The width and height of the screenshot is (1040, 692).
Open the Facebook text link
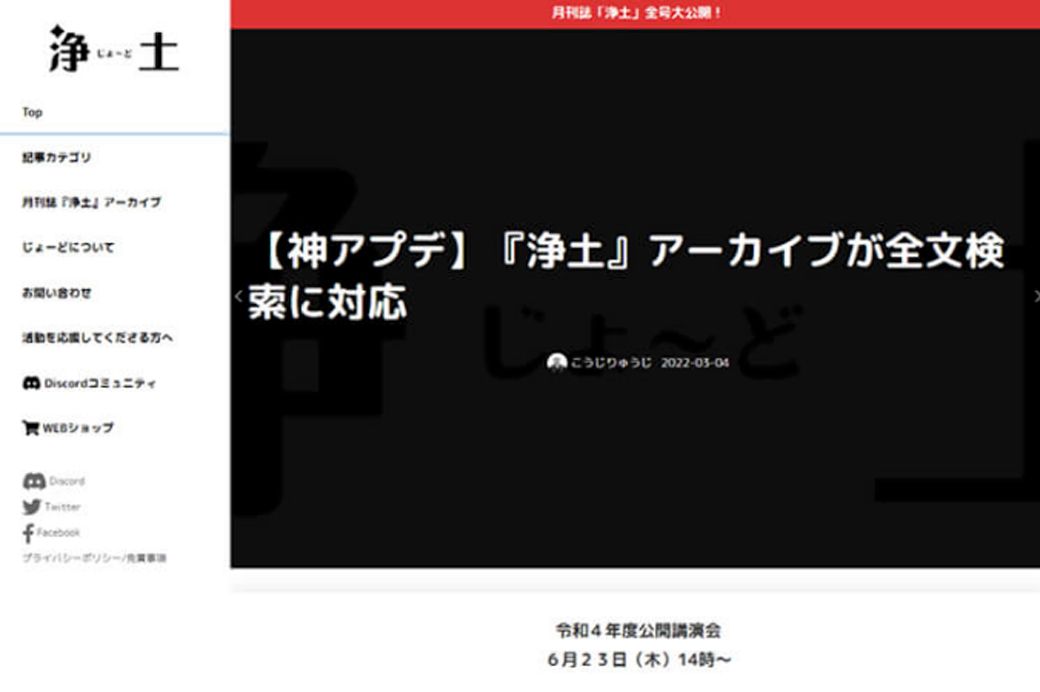click(x=58, y=532)
